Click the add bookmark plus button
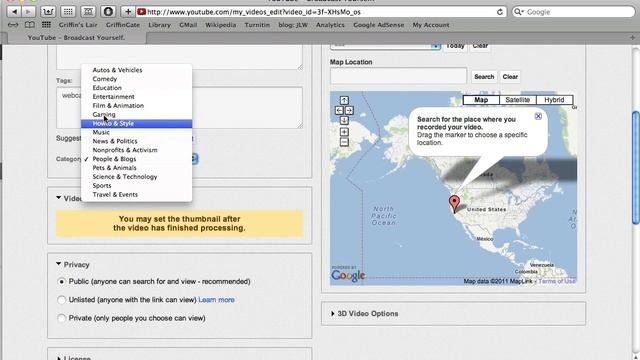This screenshot has width=640, height=360. click(x=128, y=12)
